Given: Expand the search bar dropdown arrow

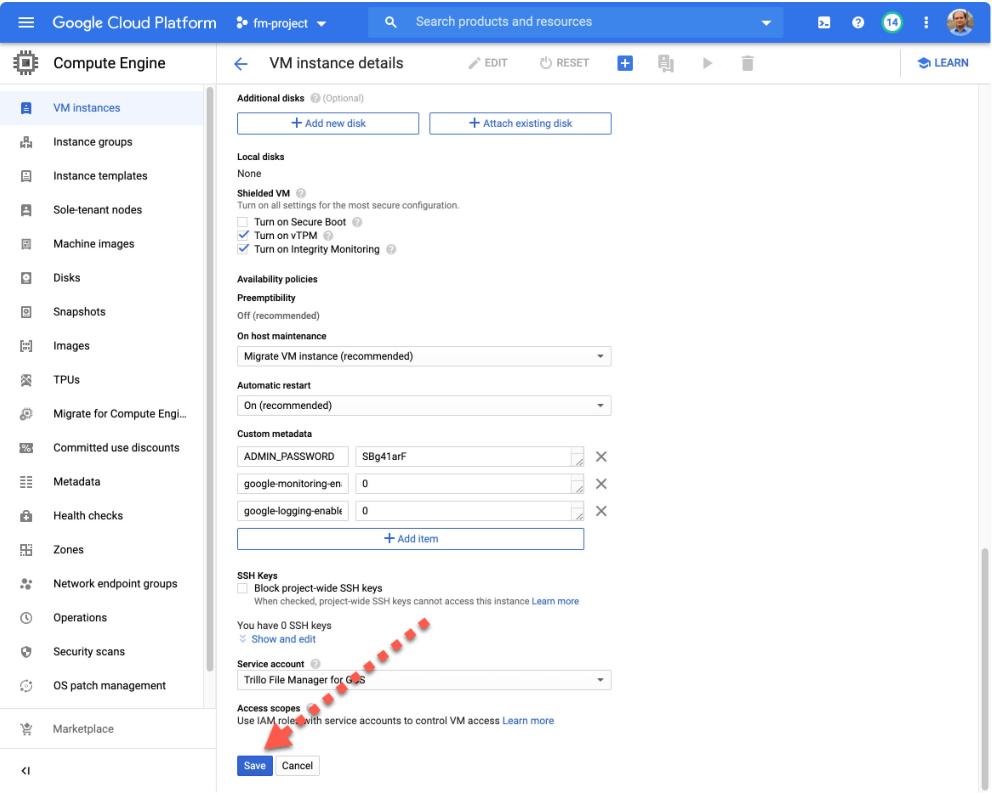Looking at the screenshot, I should 766,23.
